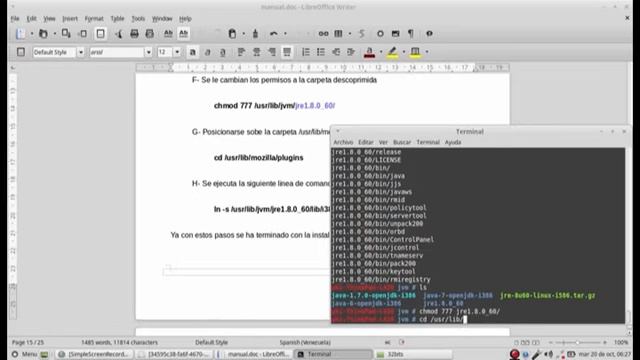Set Justified alignment

(x=287, y=52)
